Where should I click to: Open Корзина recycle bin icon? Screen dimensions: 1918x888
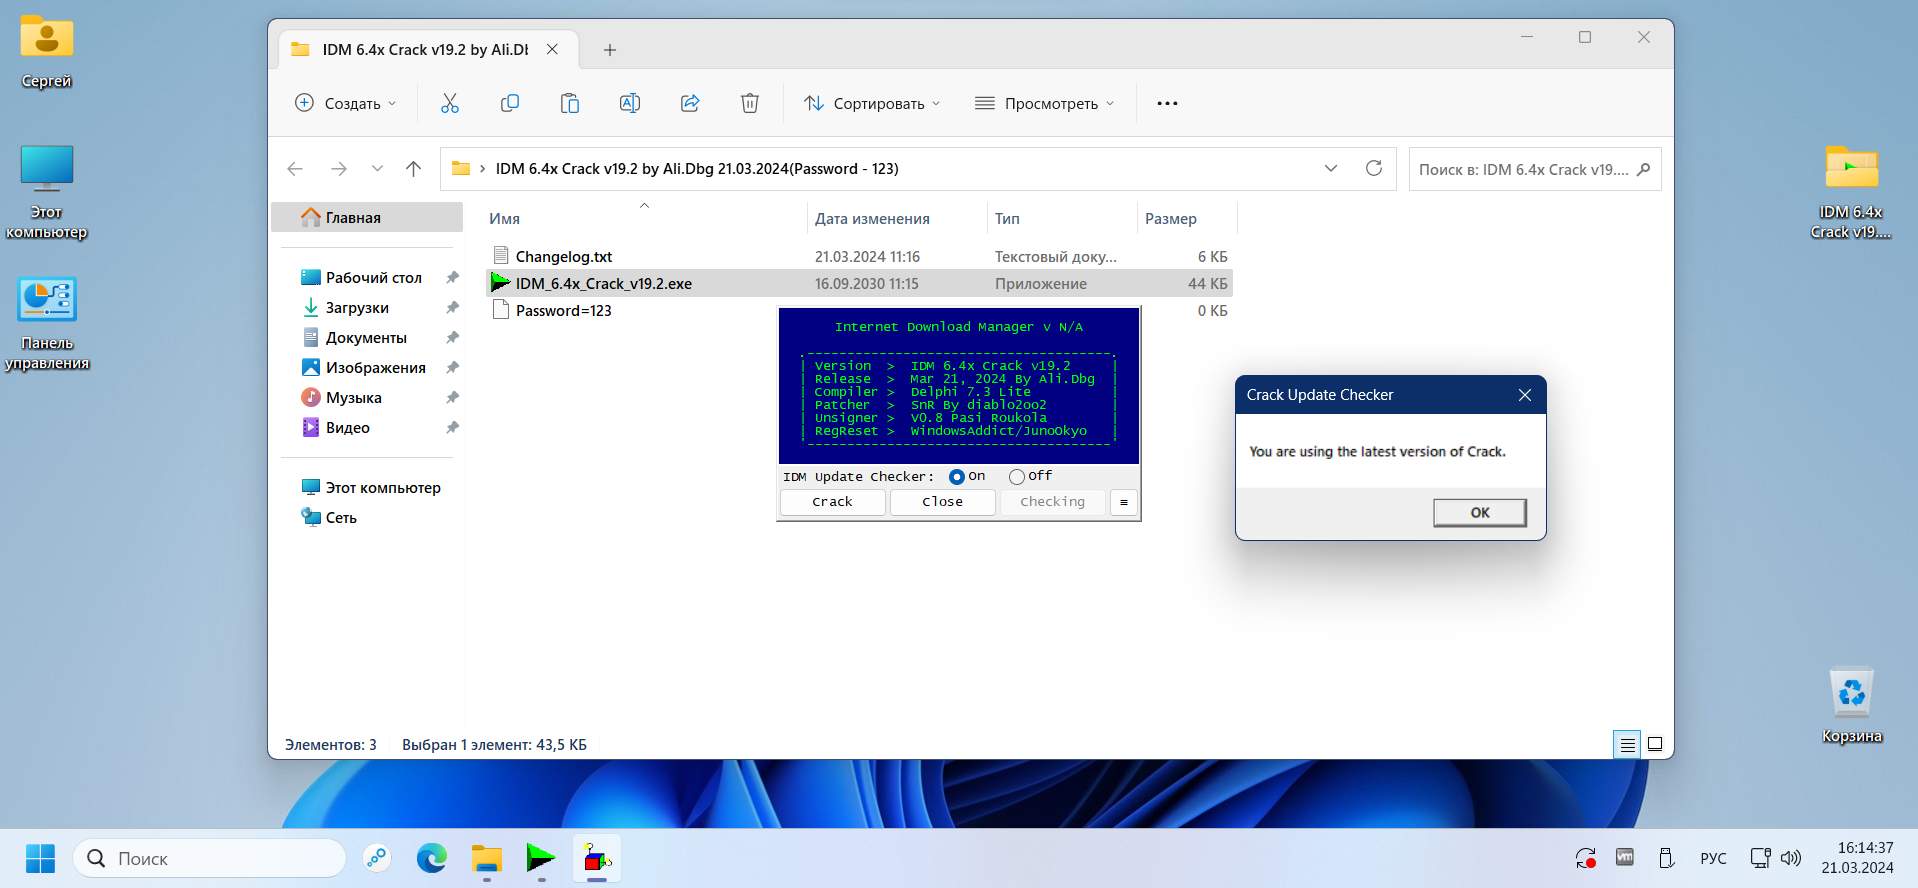(1851, 706)
